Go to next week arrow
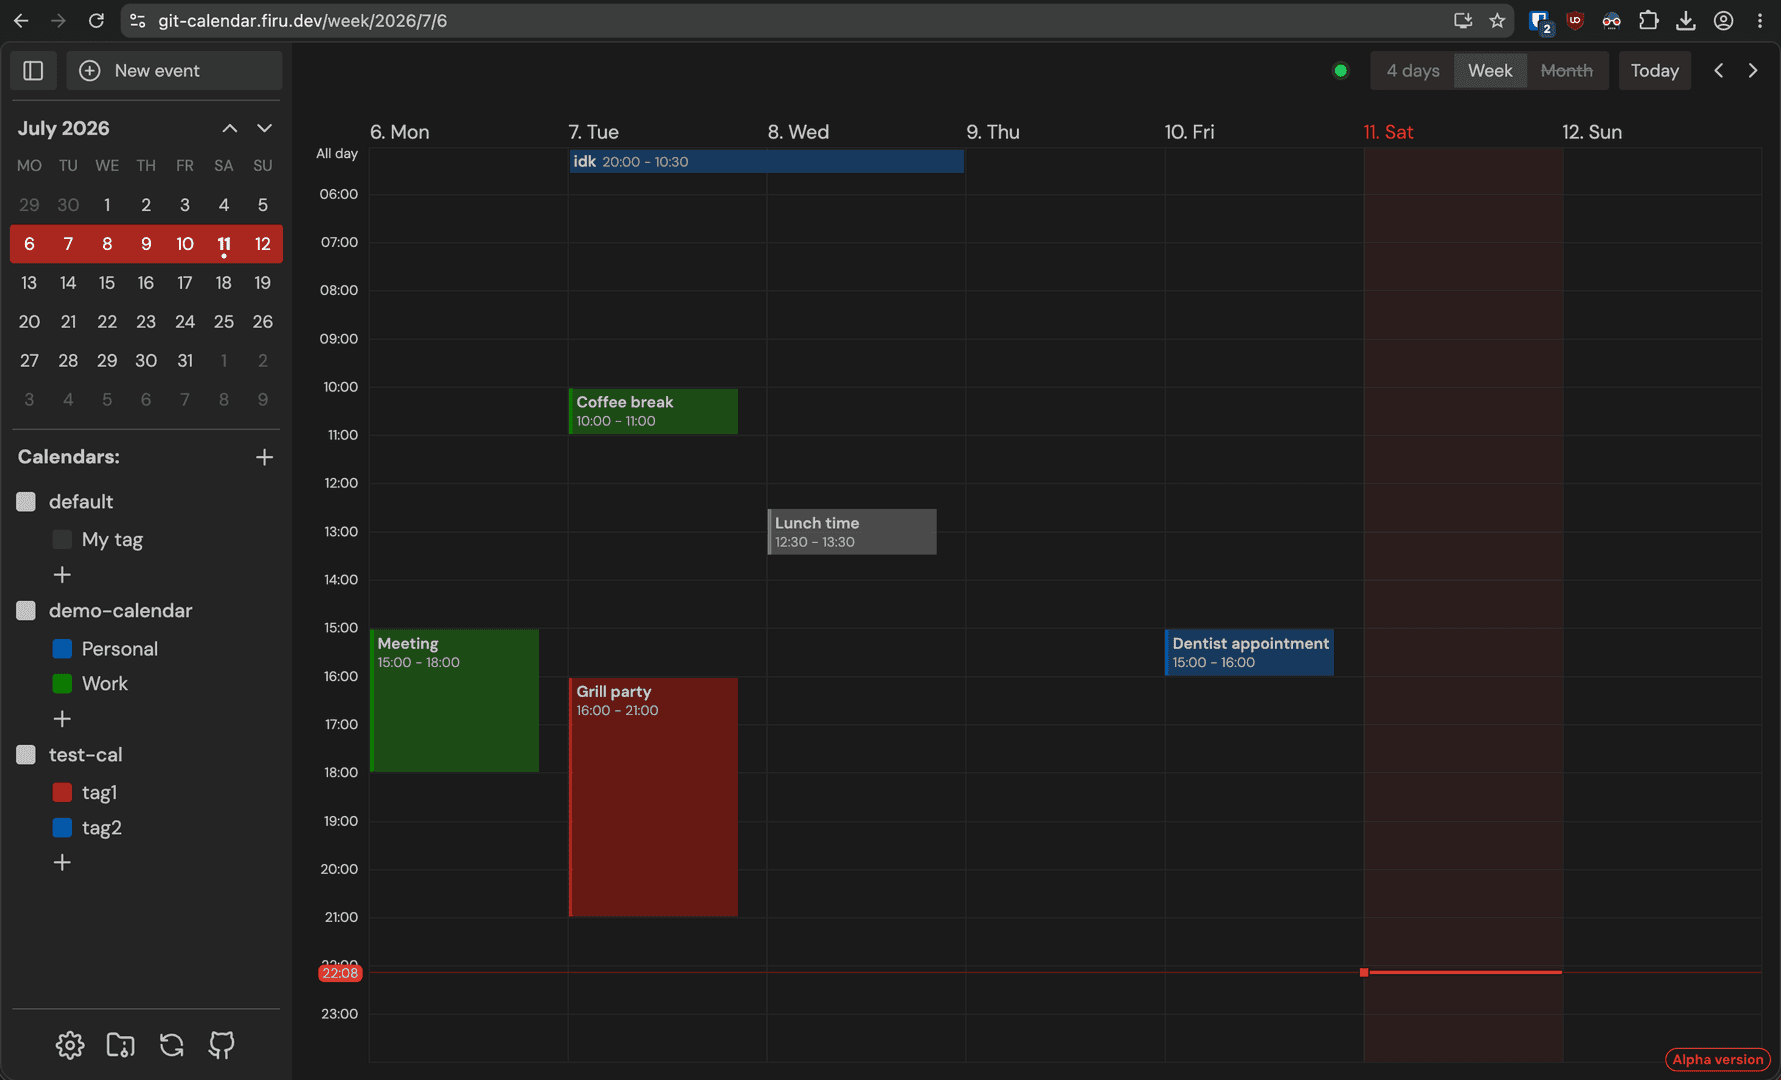This screenshot has height=1080, width=1781. click(1753, 71)
